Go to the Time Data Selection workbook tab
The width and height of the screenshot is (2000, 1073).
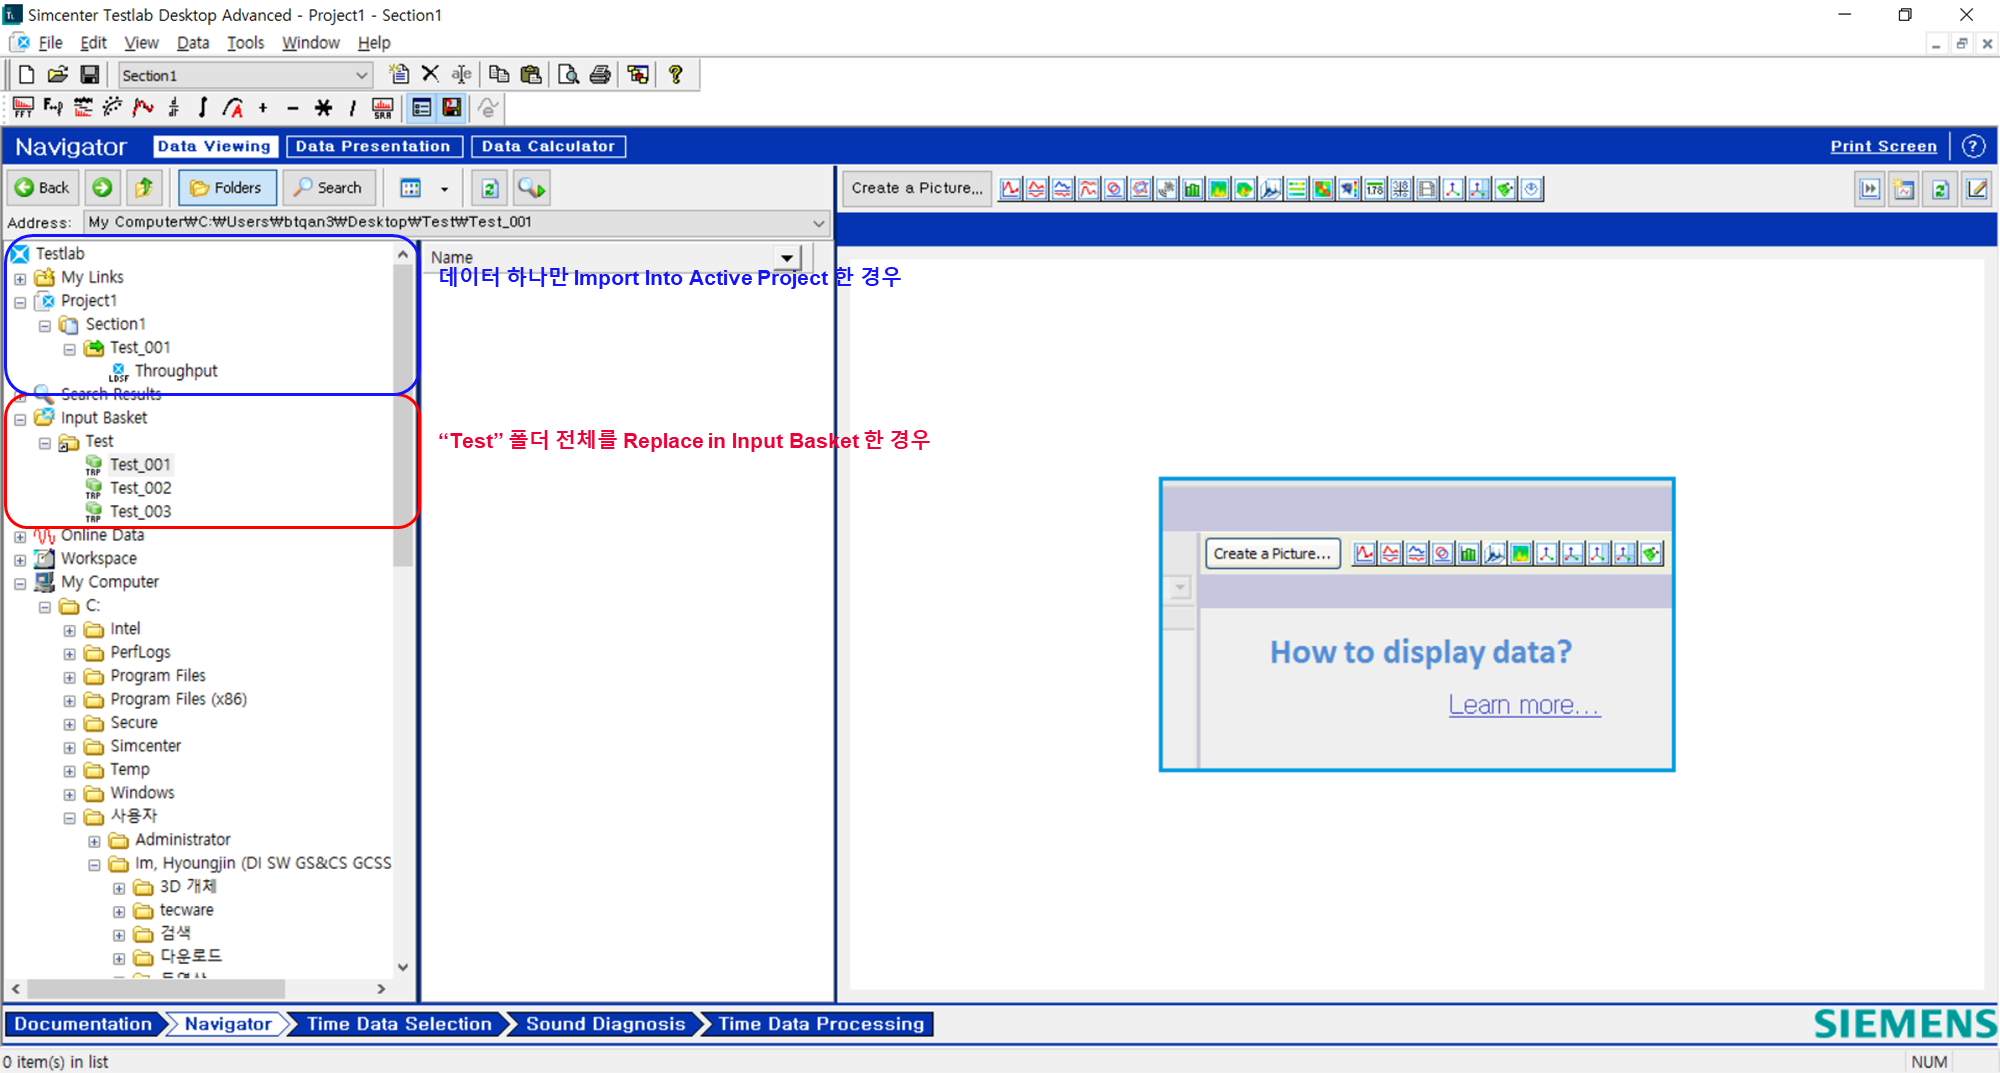click(399, 1024)
